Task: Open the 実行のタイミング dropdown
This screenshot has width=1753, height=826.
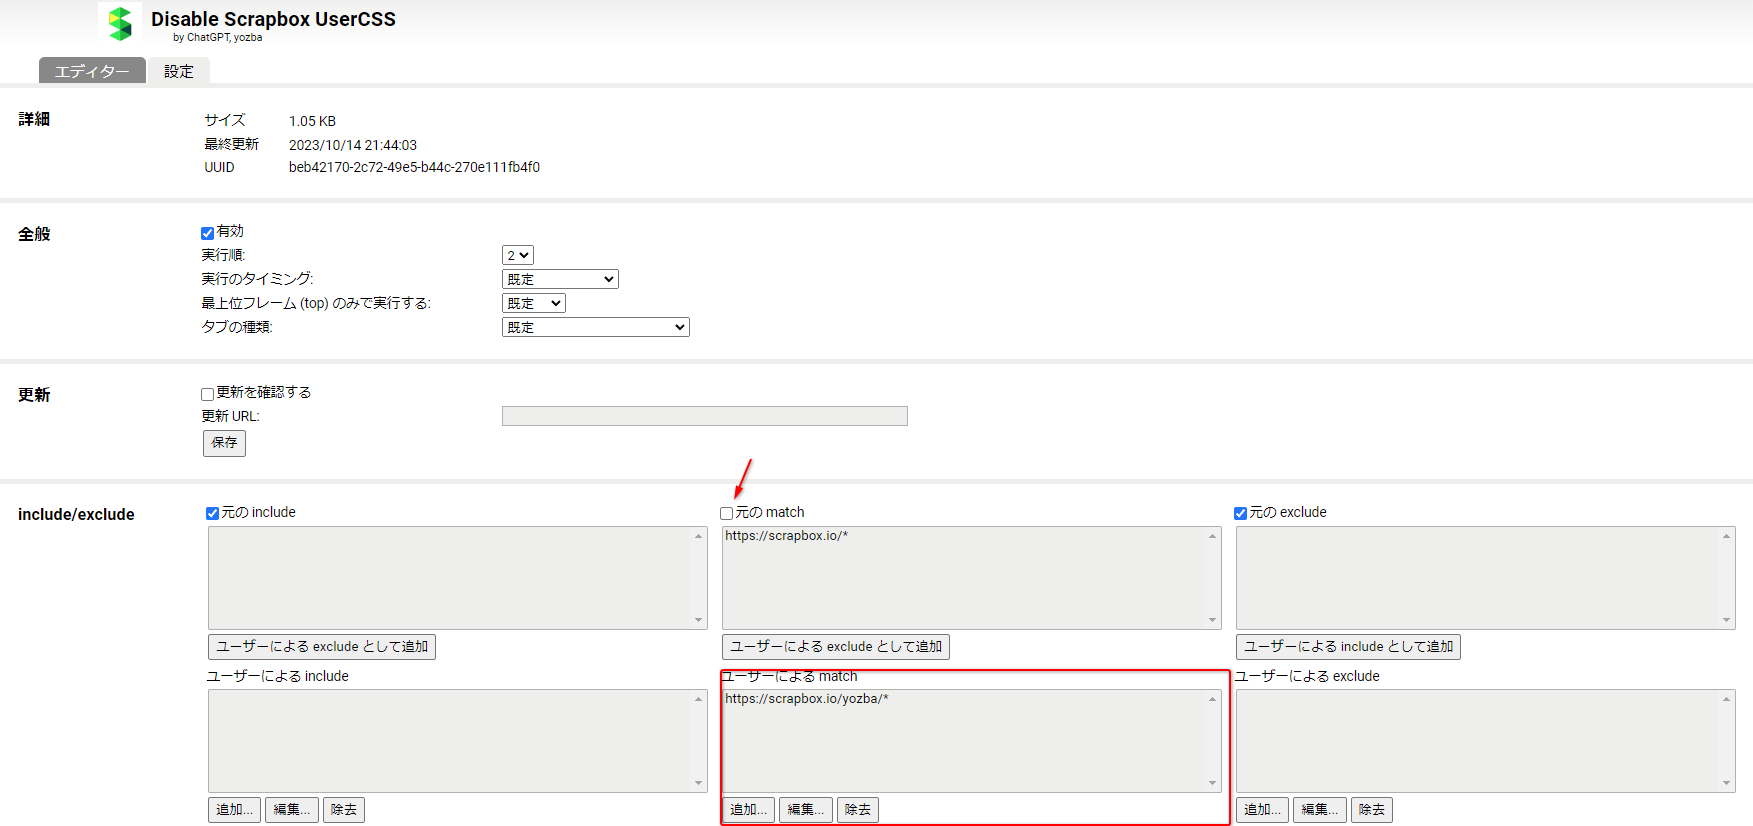Action: [560, 279]
